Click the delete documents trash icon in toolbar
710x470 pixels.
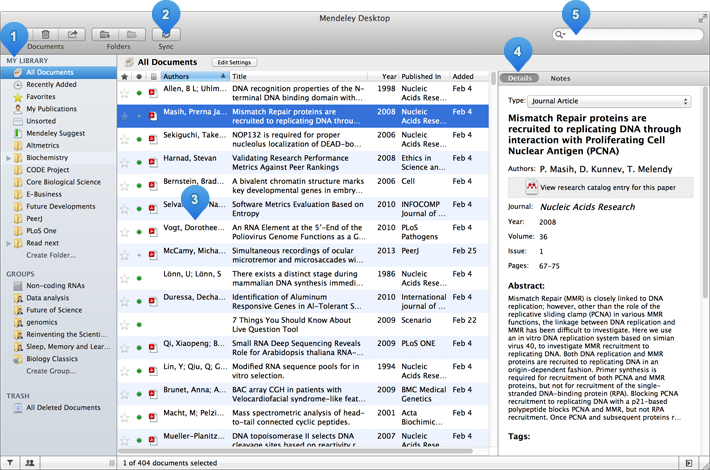pos(45,34)
